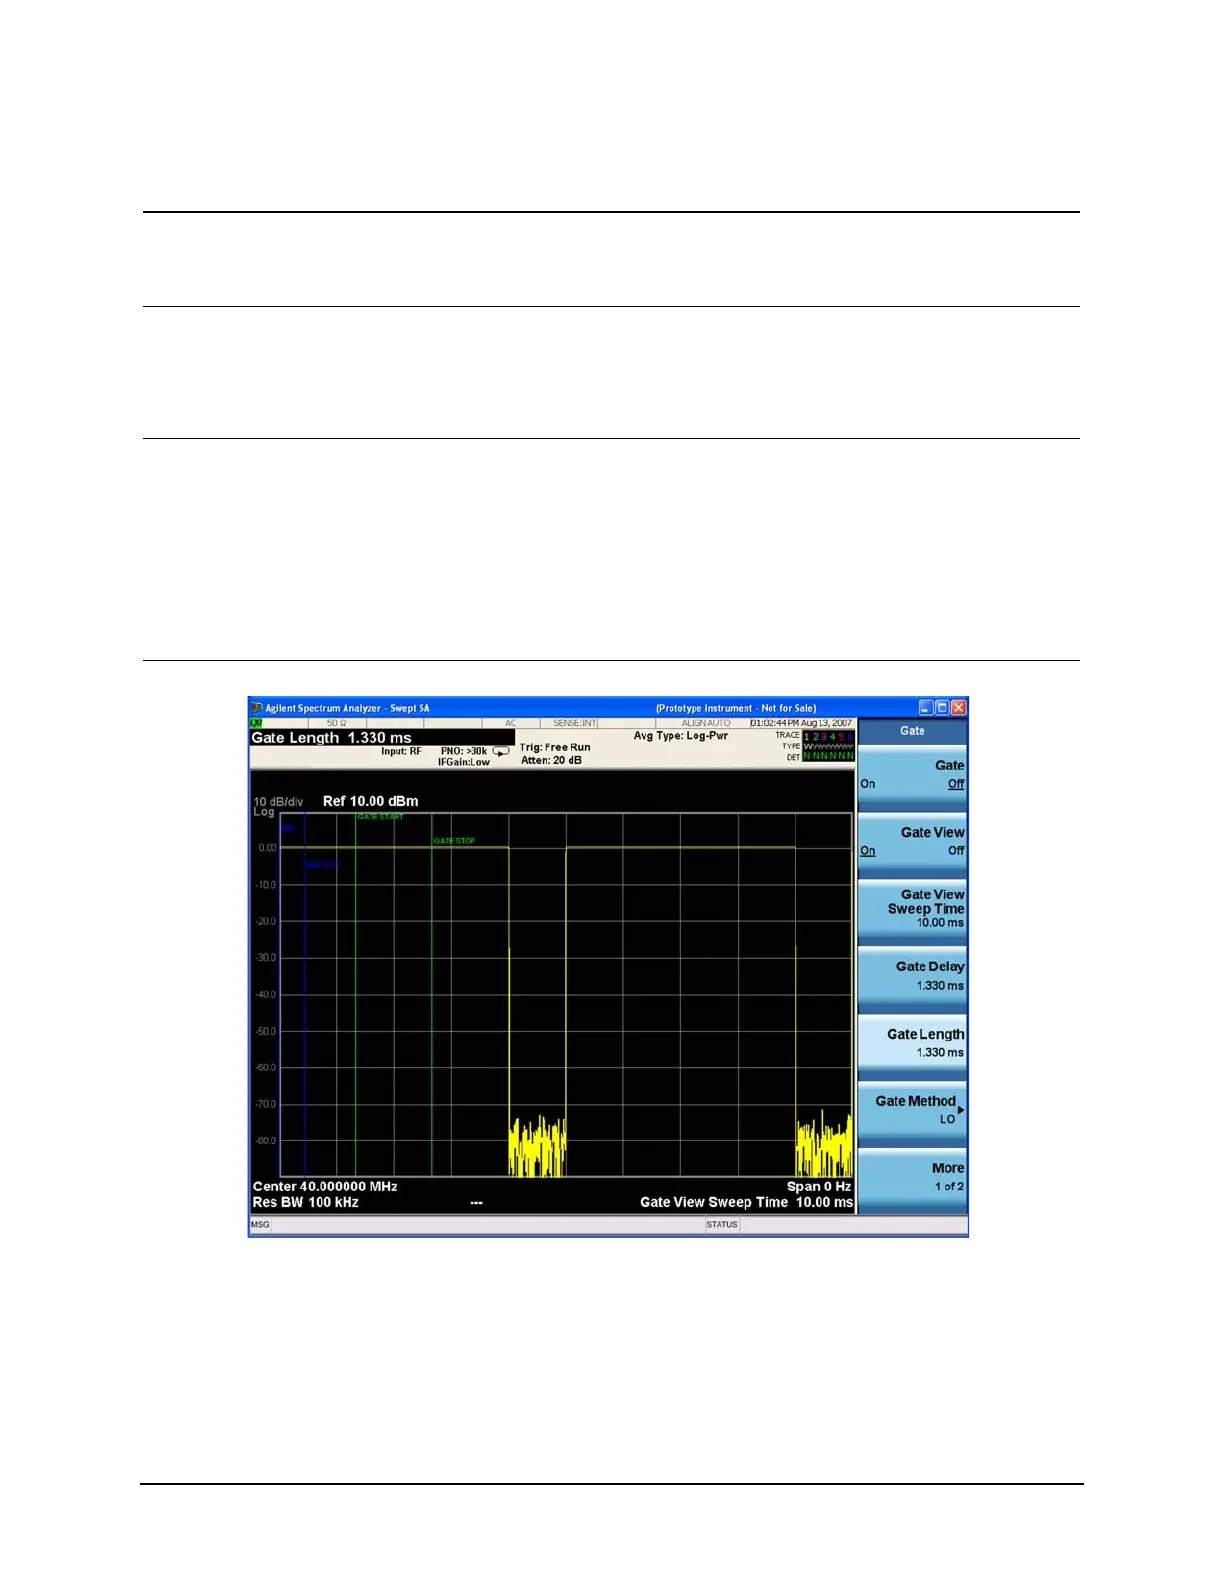Click the 50 Ω impedance cell
This screenshot has width=1224, height=1584.
point(337,723)
